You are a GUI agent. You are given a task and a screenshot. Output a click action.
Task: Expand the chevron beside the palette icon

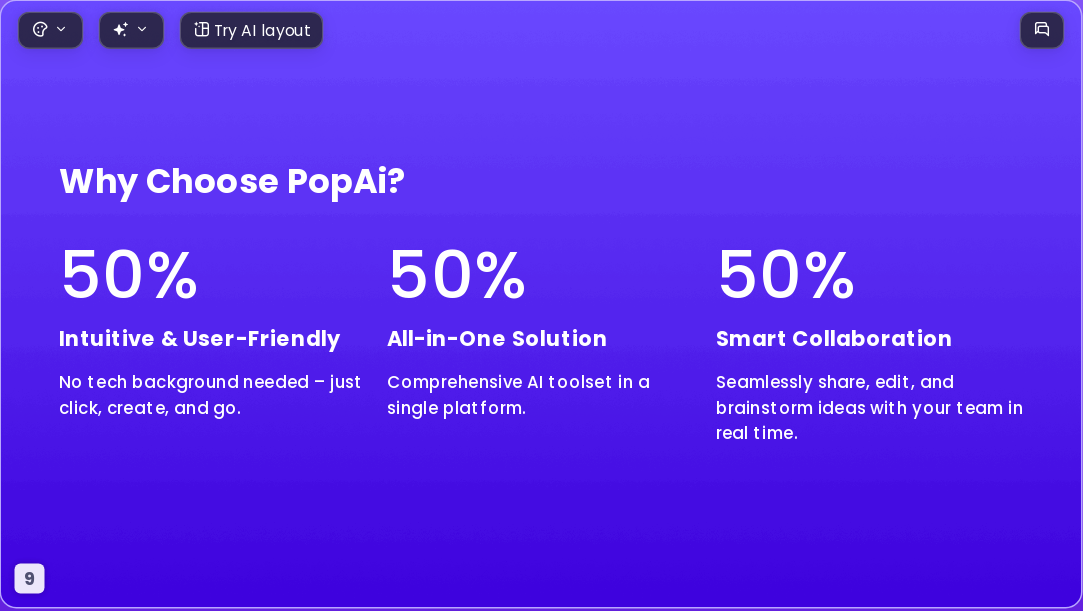(61, 29)
